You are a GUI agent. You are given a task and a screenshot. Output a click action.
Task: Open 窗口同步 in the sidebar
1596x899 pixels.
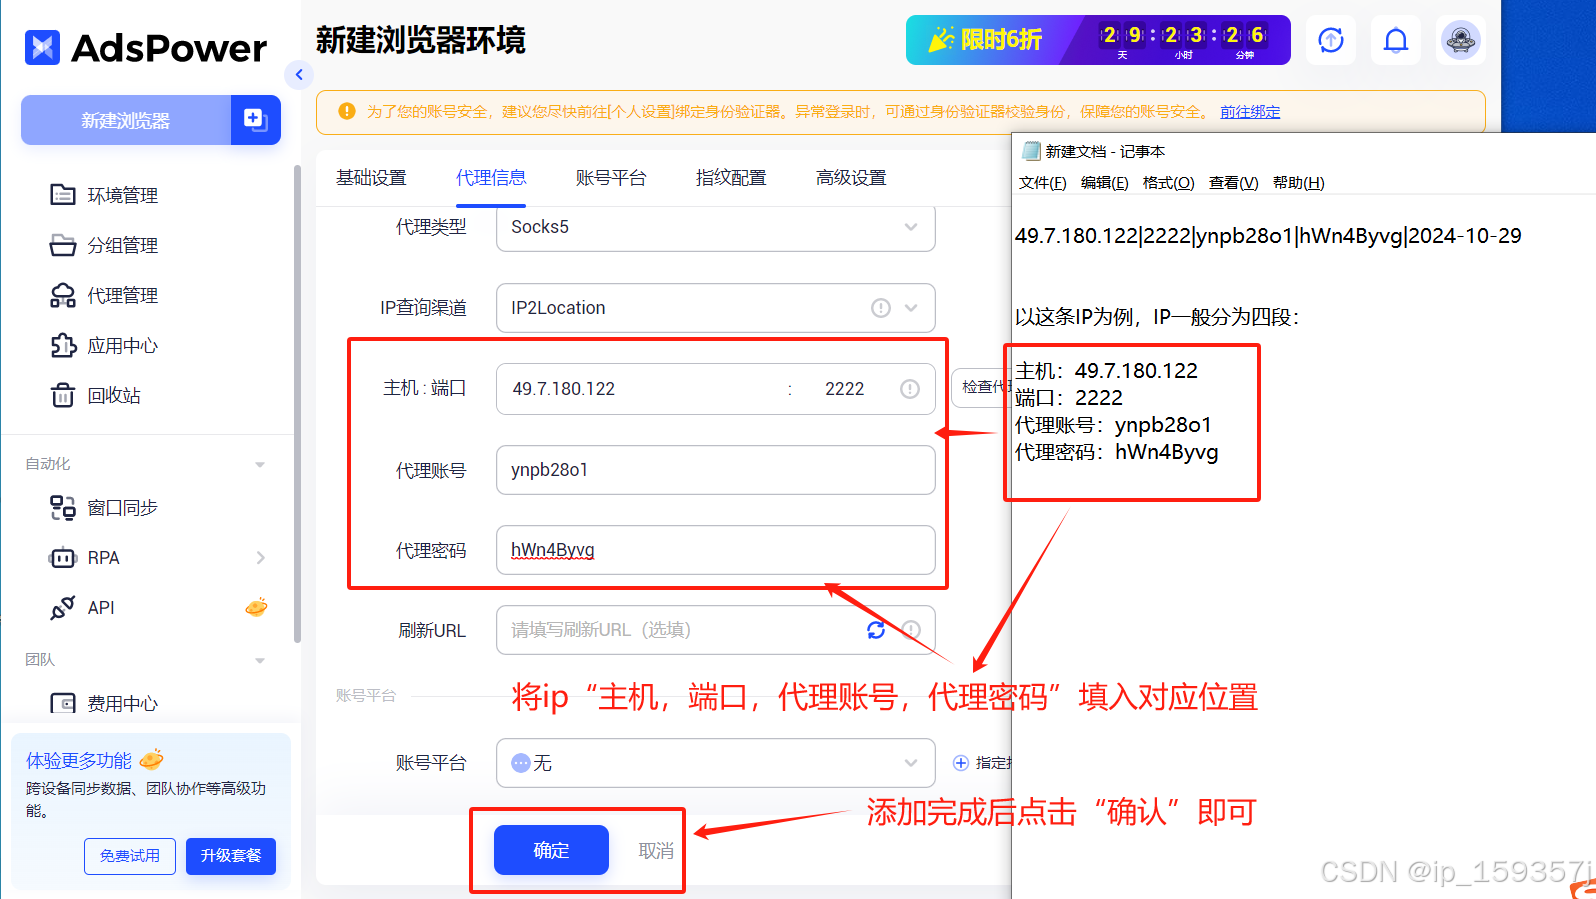coord(104,507)
